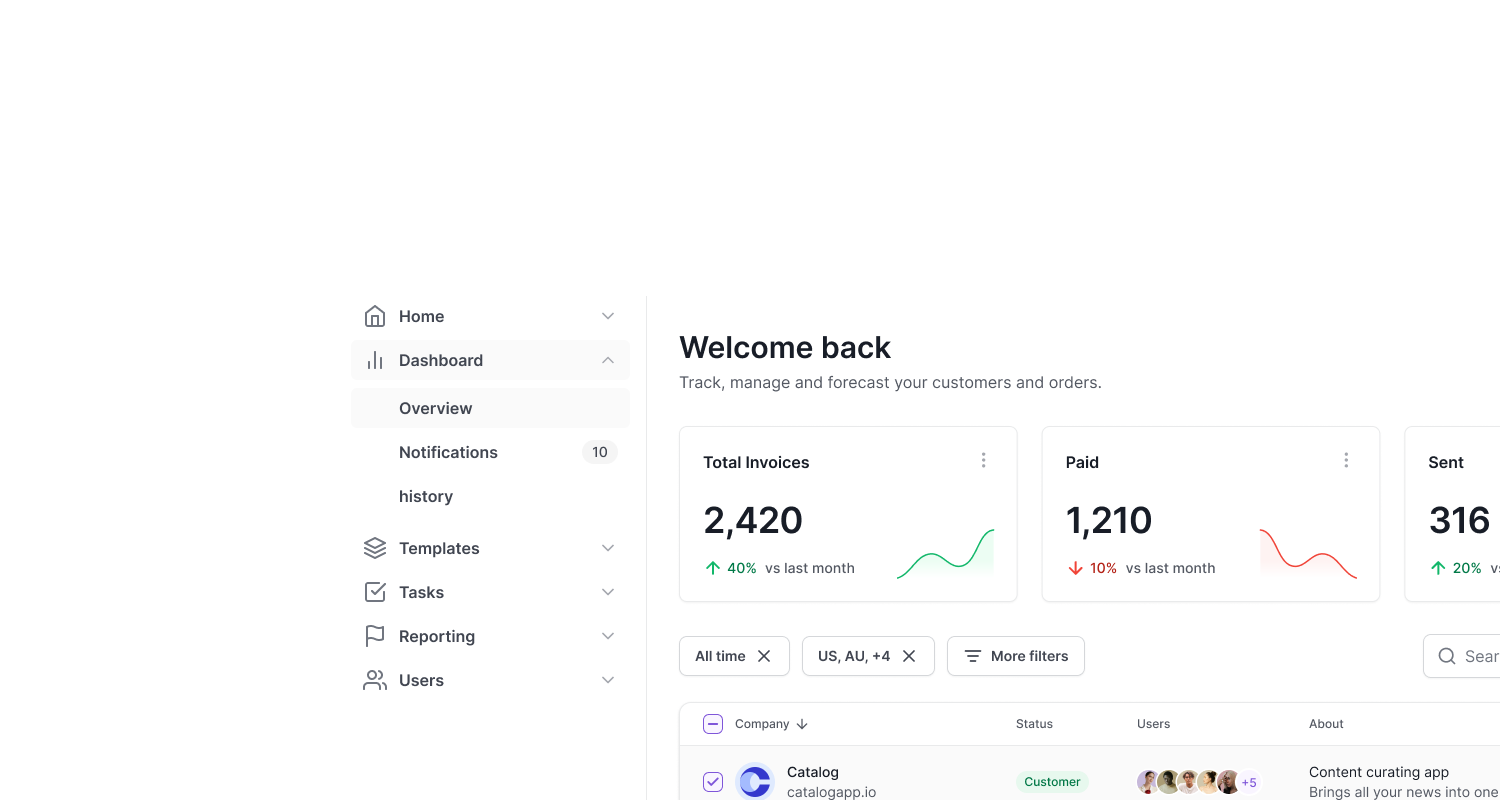
Task: Click the Templates layers icon
Action: 374,547
